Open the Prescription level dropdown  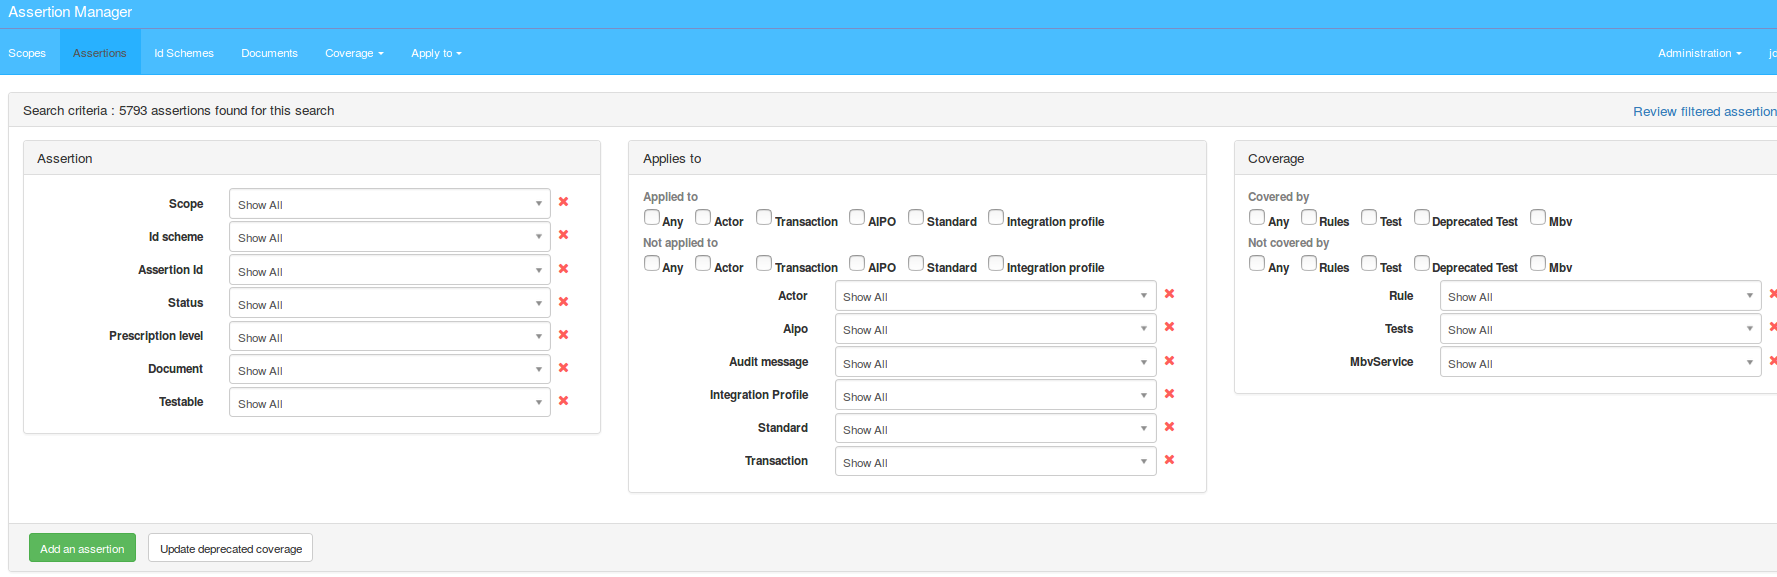(389, 337)
